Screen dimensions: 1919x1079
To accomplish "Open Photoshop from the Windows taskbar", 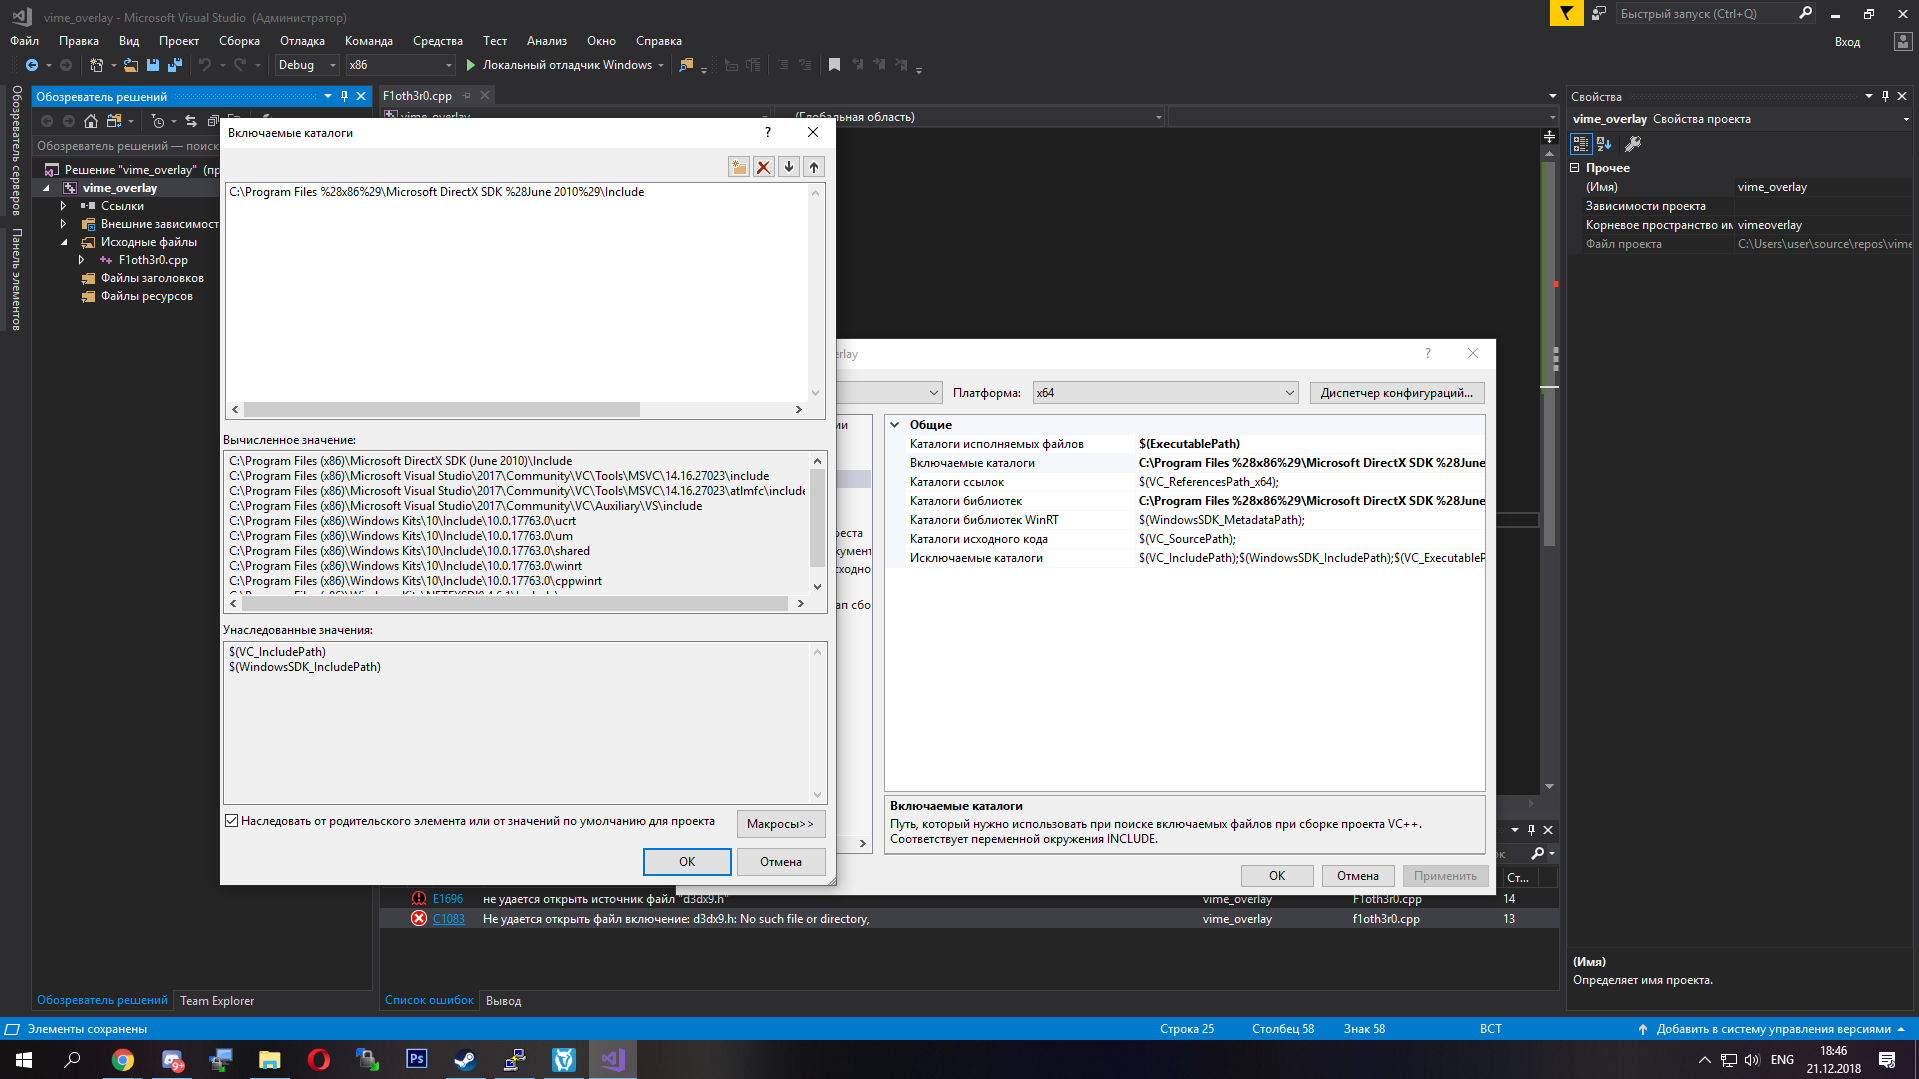I will point(417,1059).
